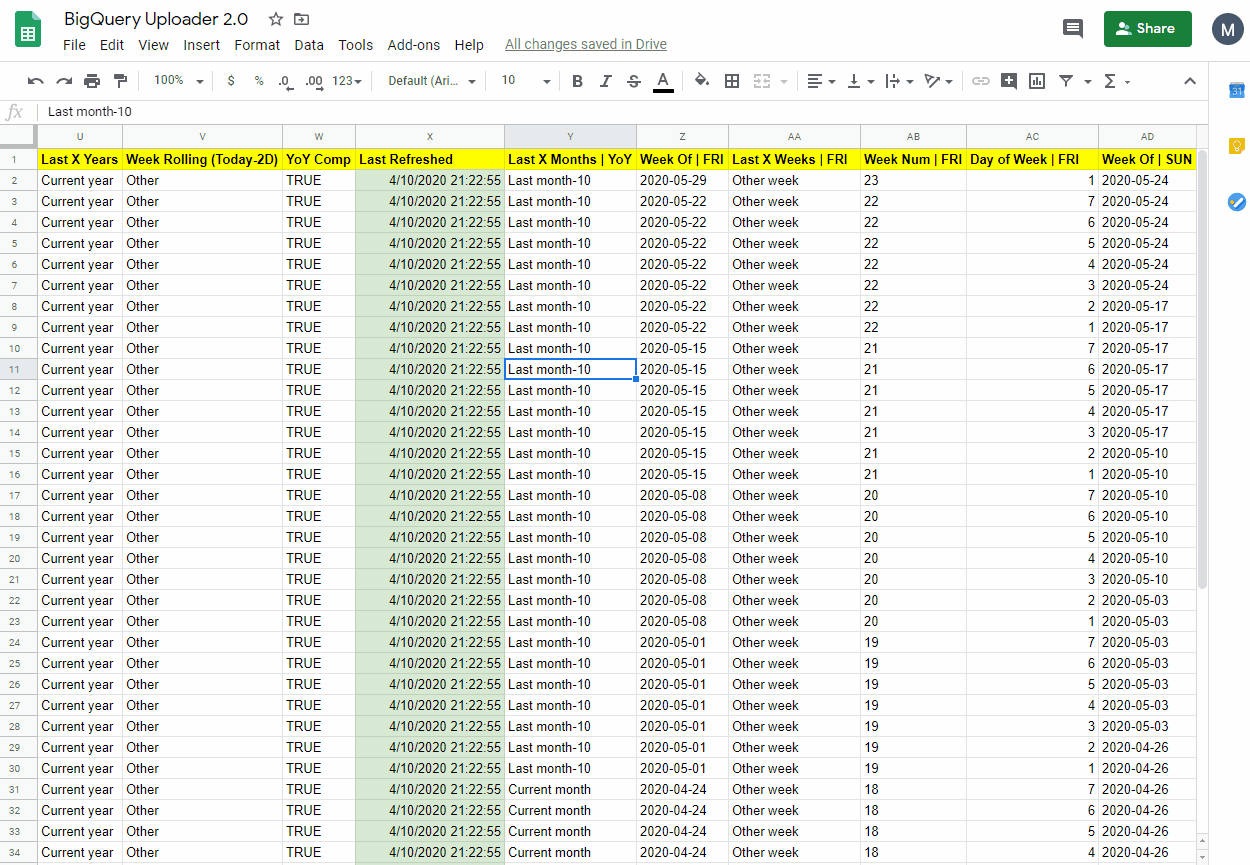Click Current month cell in row 31
This screenshot has width=1250, height=865.
tap(570, 789)
